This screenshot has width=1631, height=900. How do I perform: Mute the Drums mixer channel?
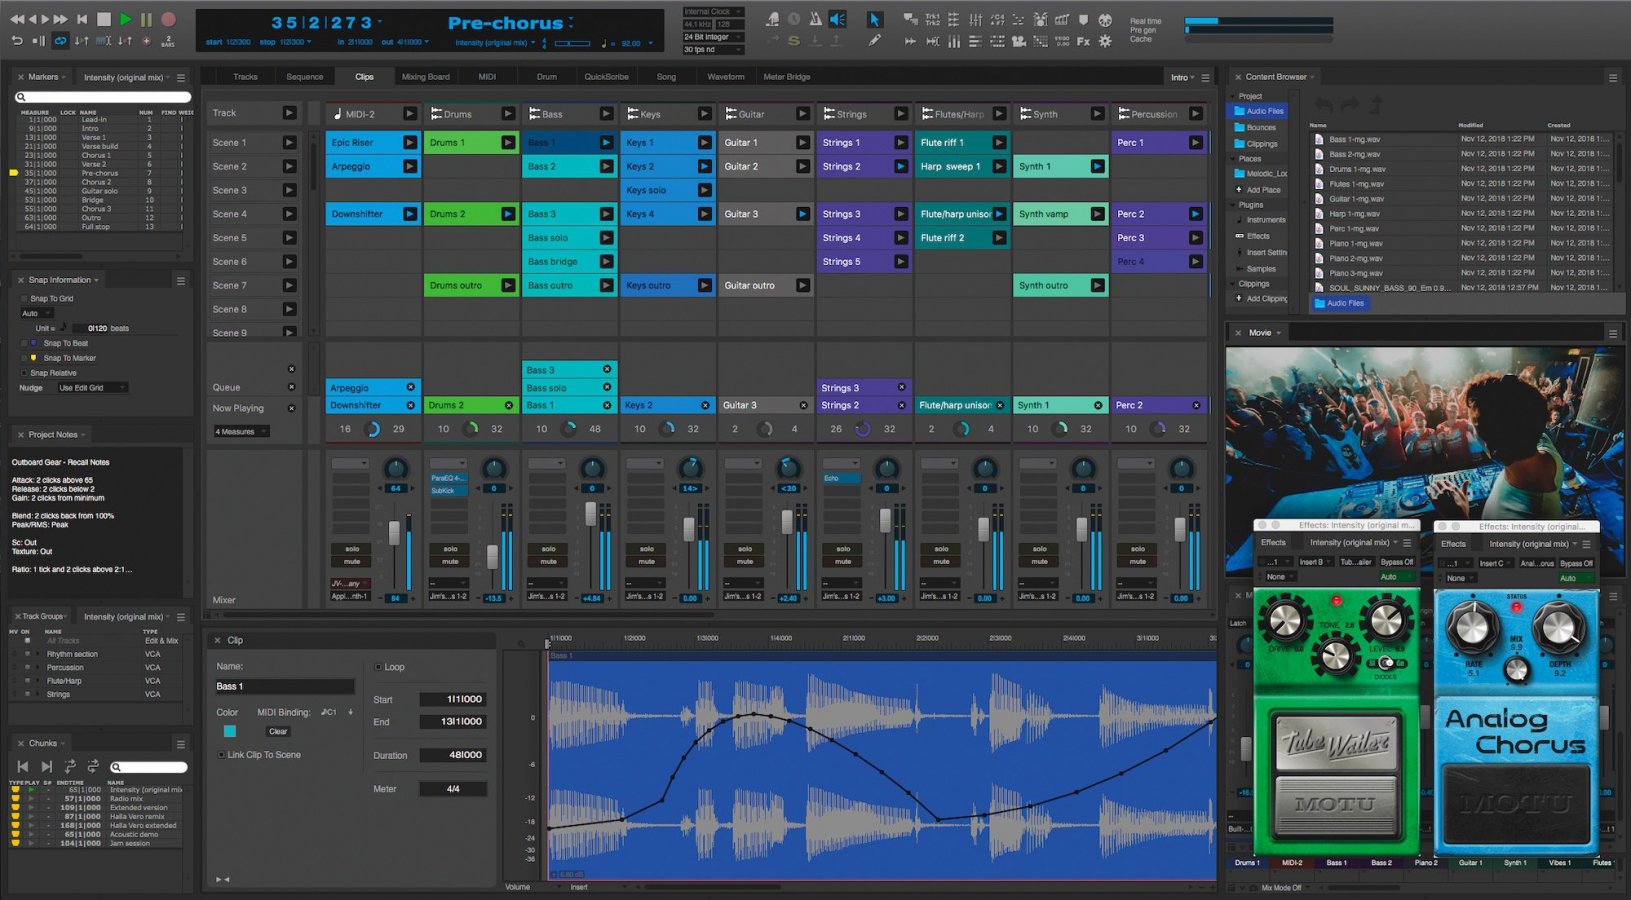click(450, 562)
